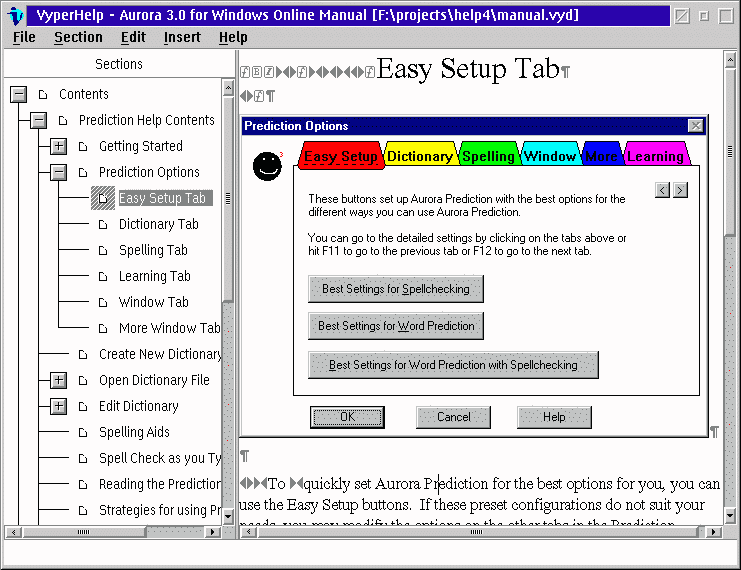This screenshot has height=570, width=741.
Task: Collapse the Contents tree node
Action: pos(18,94)
